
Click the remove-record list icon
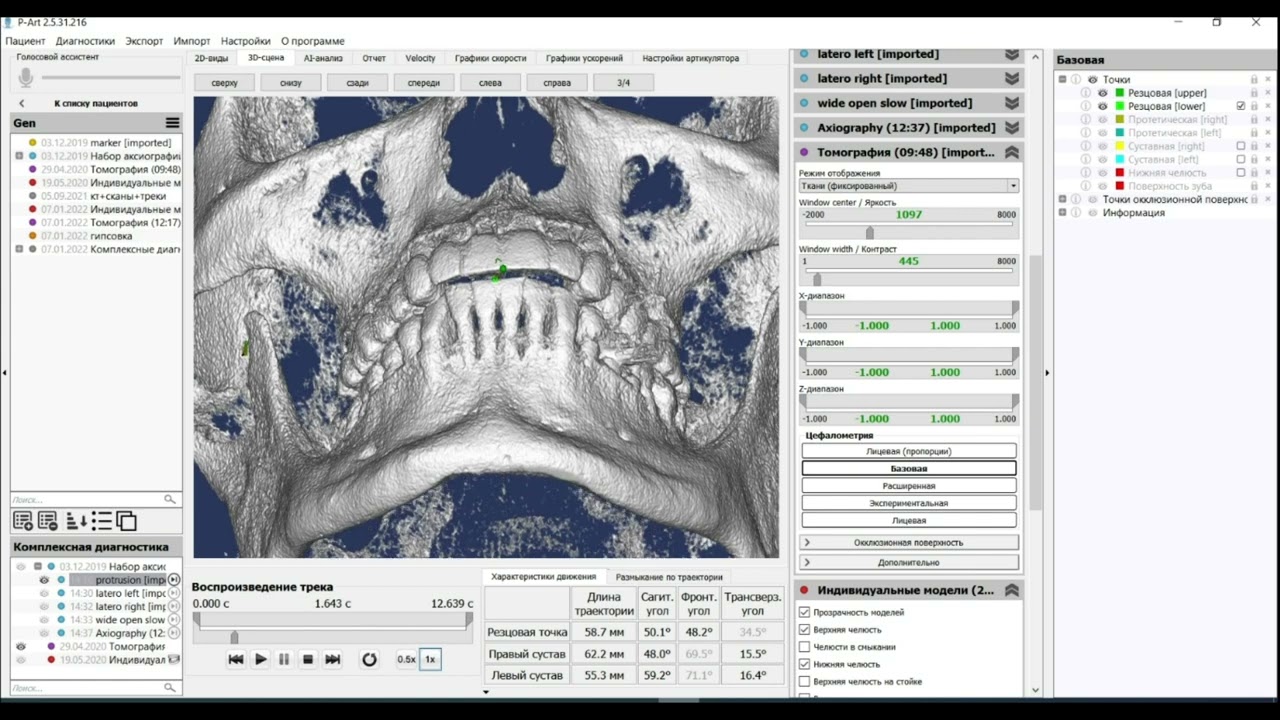coord(47,520)
